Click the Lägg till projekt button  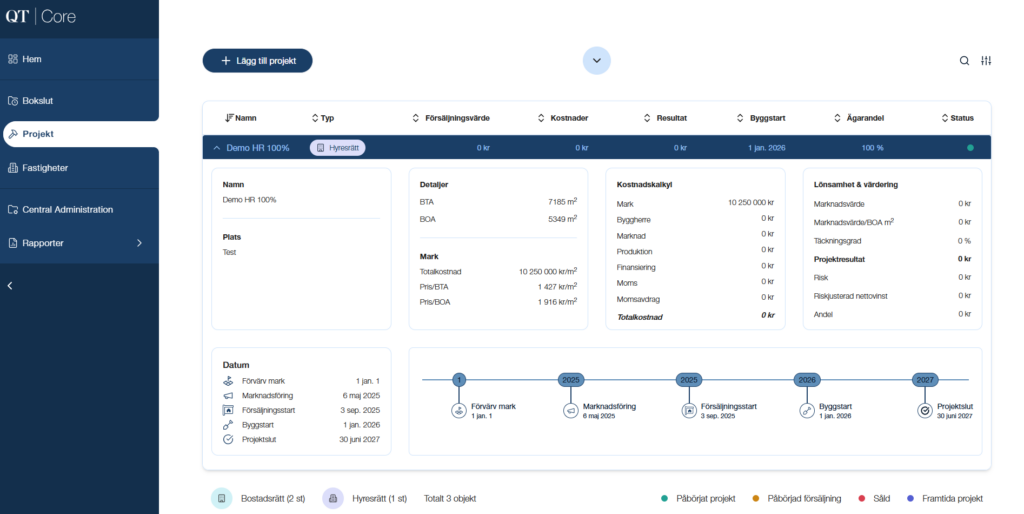tap(258, 61)
